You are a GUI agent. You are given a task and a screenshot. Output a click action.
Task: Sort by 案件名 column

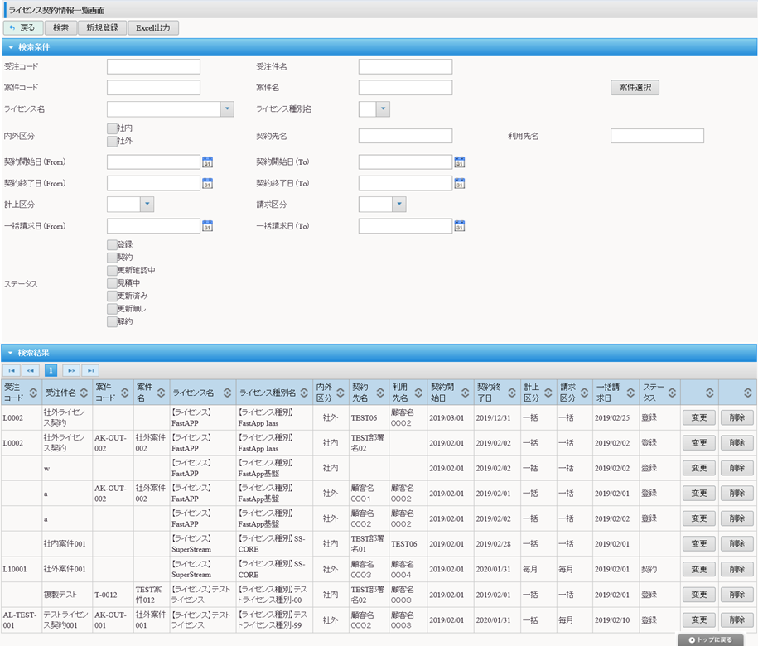click(x=161, y=393)
